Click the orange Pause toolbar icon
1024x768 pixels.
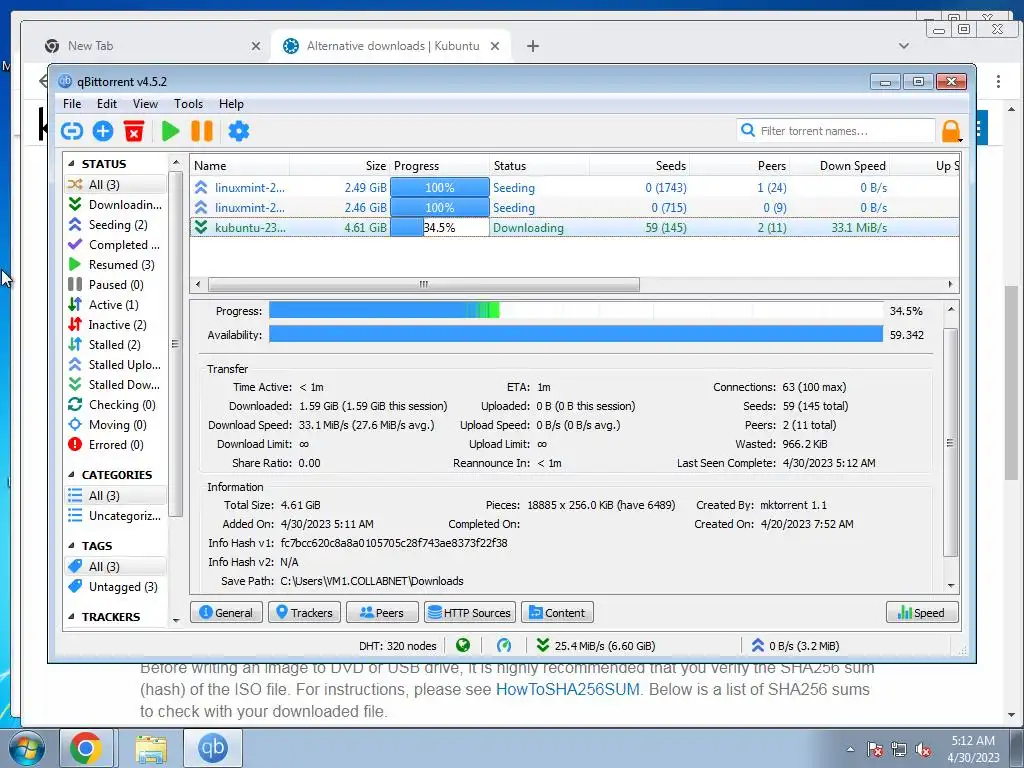pos(202,131)
